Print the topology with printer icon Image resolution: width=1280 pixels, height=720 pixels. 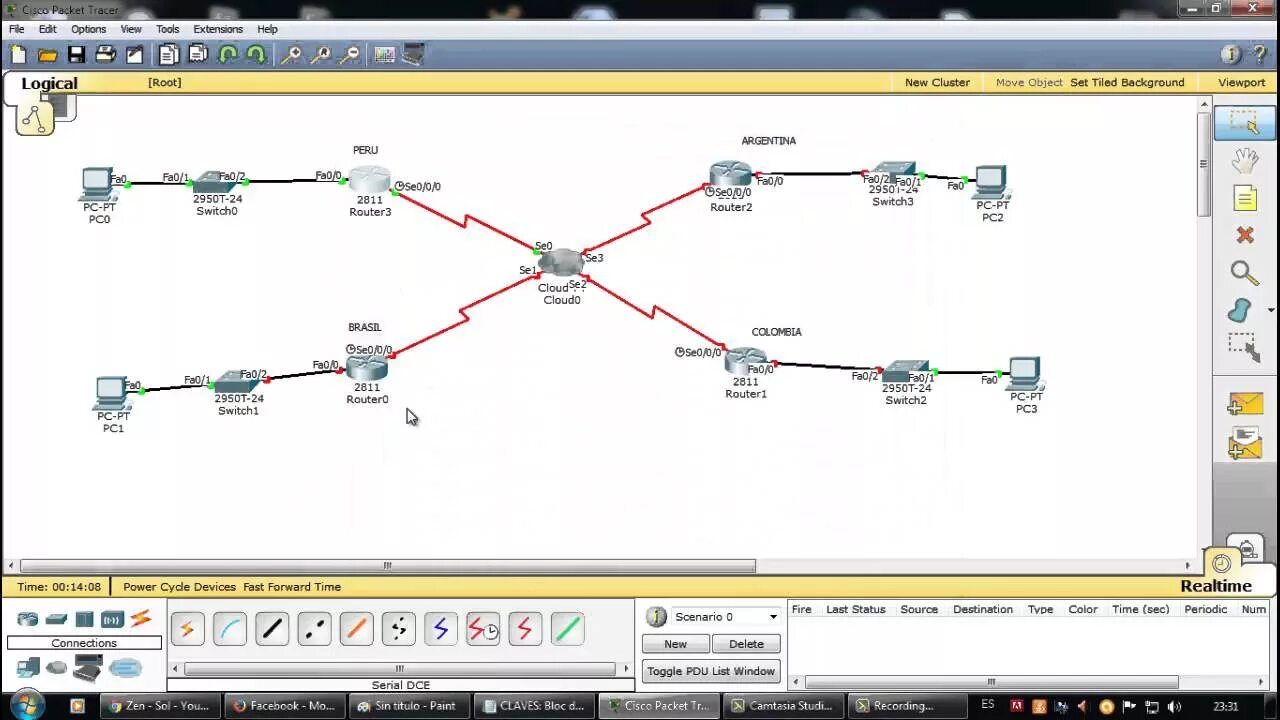[105, 55]
